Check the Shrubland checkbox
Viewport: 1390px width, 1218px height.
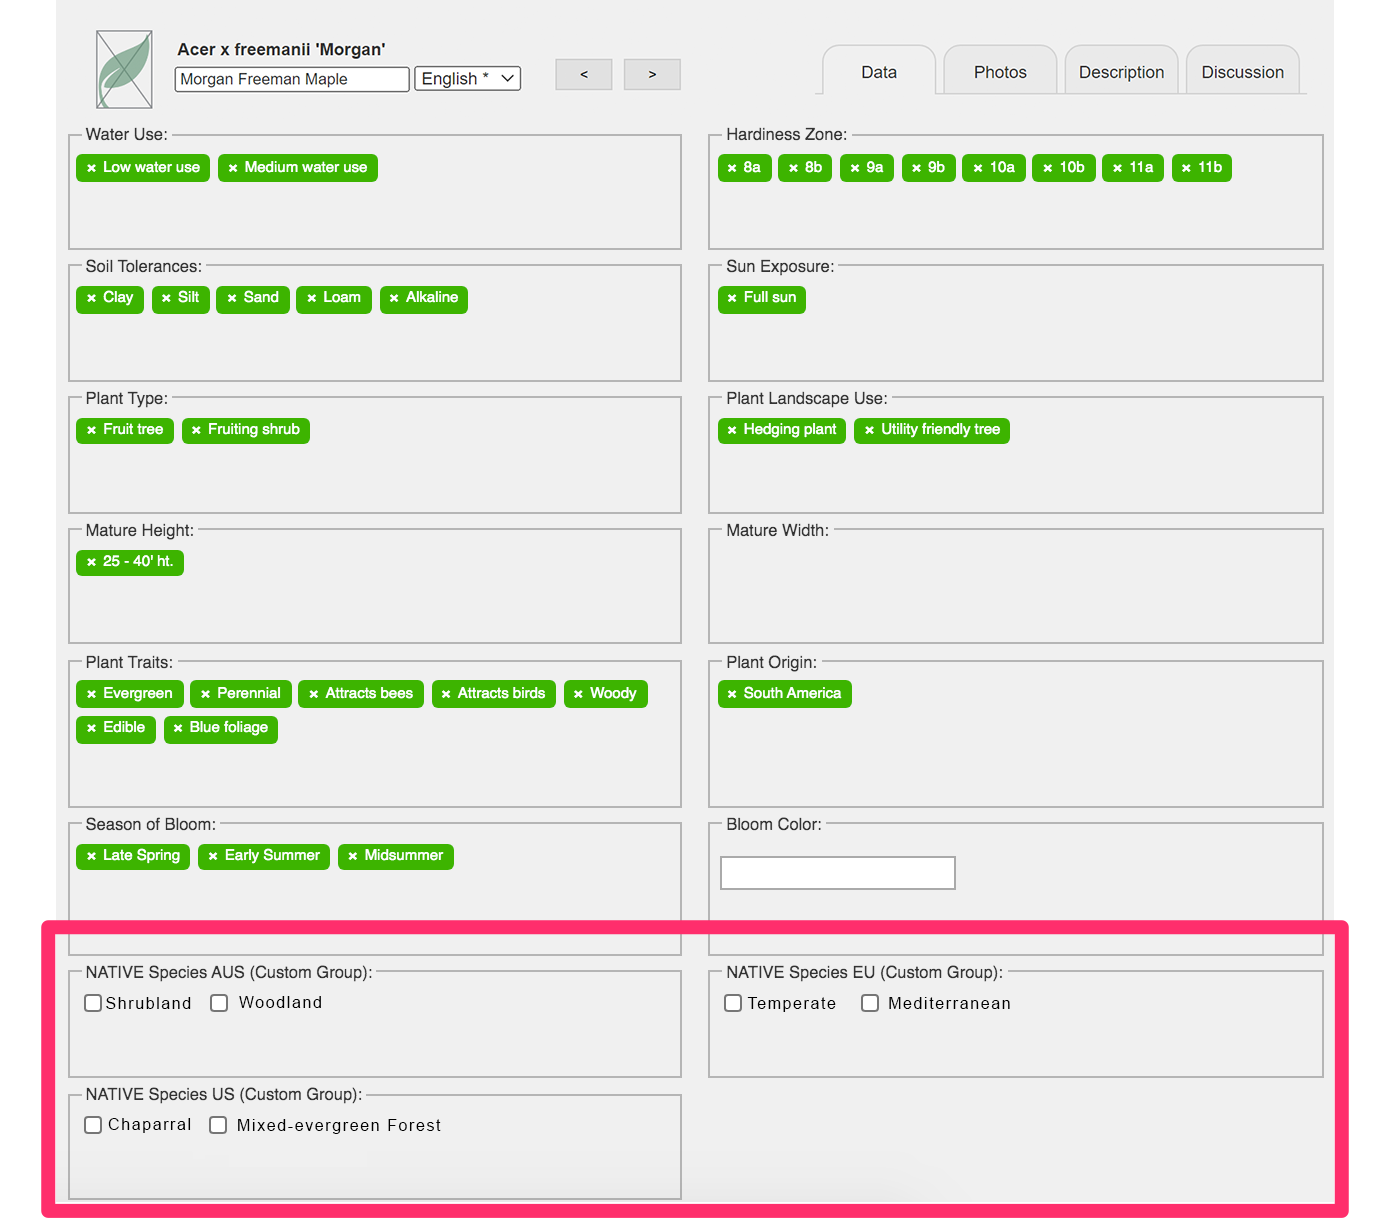(x=93, y=1003)
